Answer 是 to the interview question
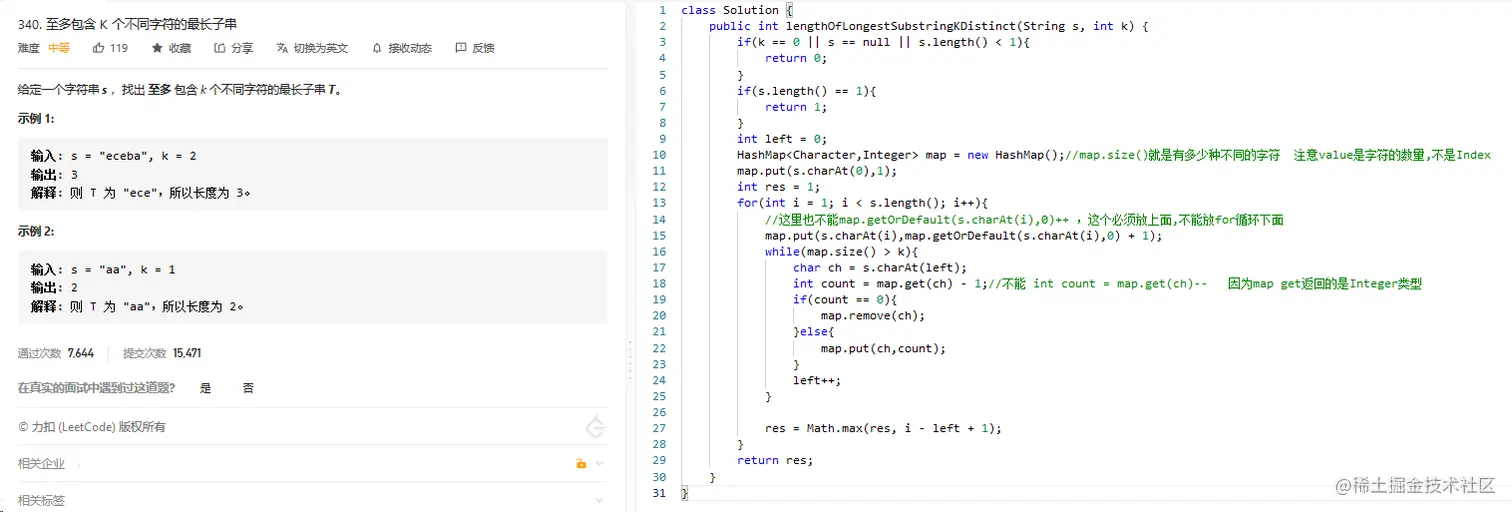The height and width of the screenshot is (512, 1512). click(206, 388)
